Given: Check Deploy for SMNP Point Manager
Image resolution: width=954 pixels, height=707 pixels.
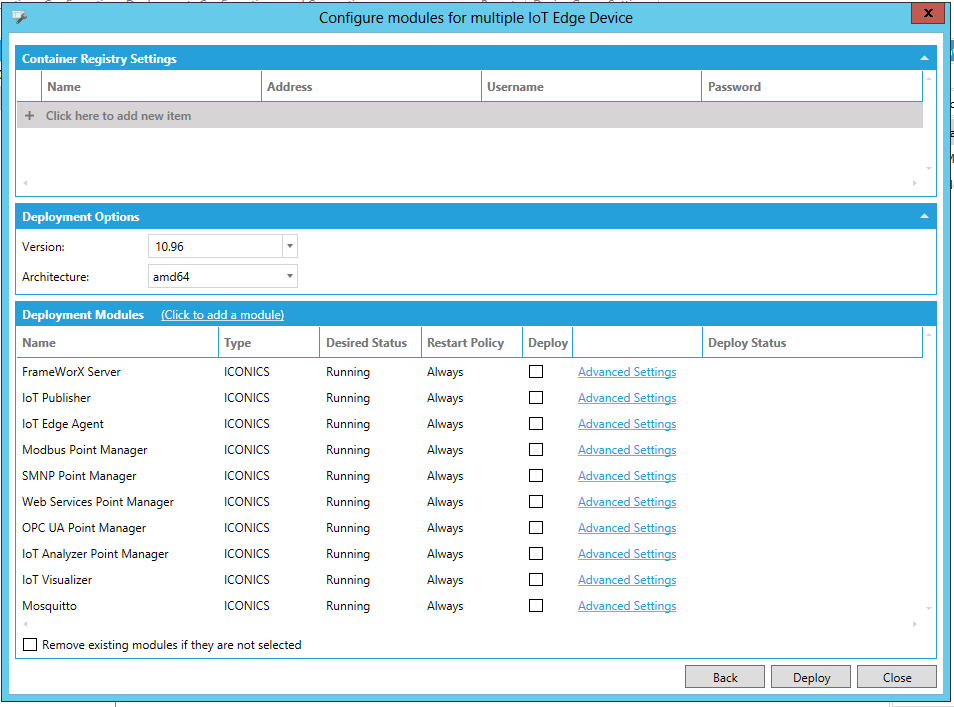Looking at the screenshot, I should (536, 476).
